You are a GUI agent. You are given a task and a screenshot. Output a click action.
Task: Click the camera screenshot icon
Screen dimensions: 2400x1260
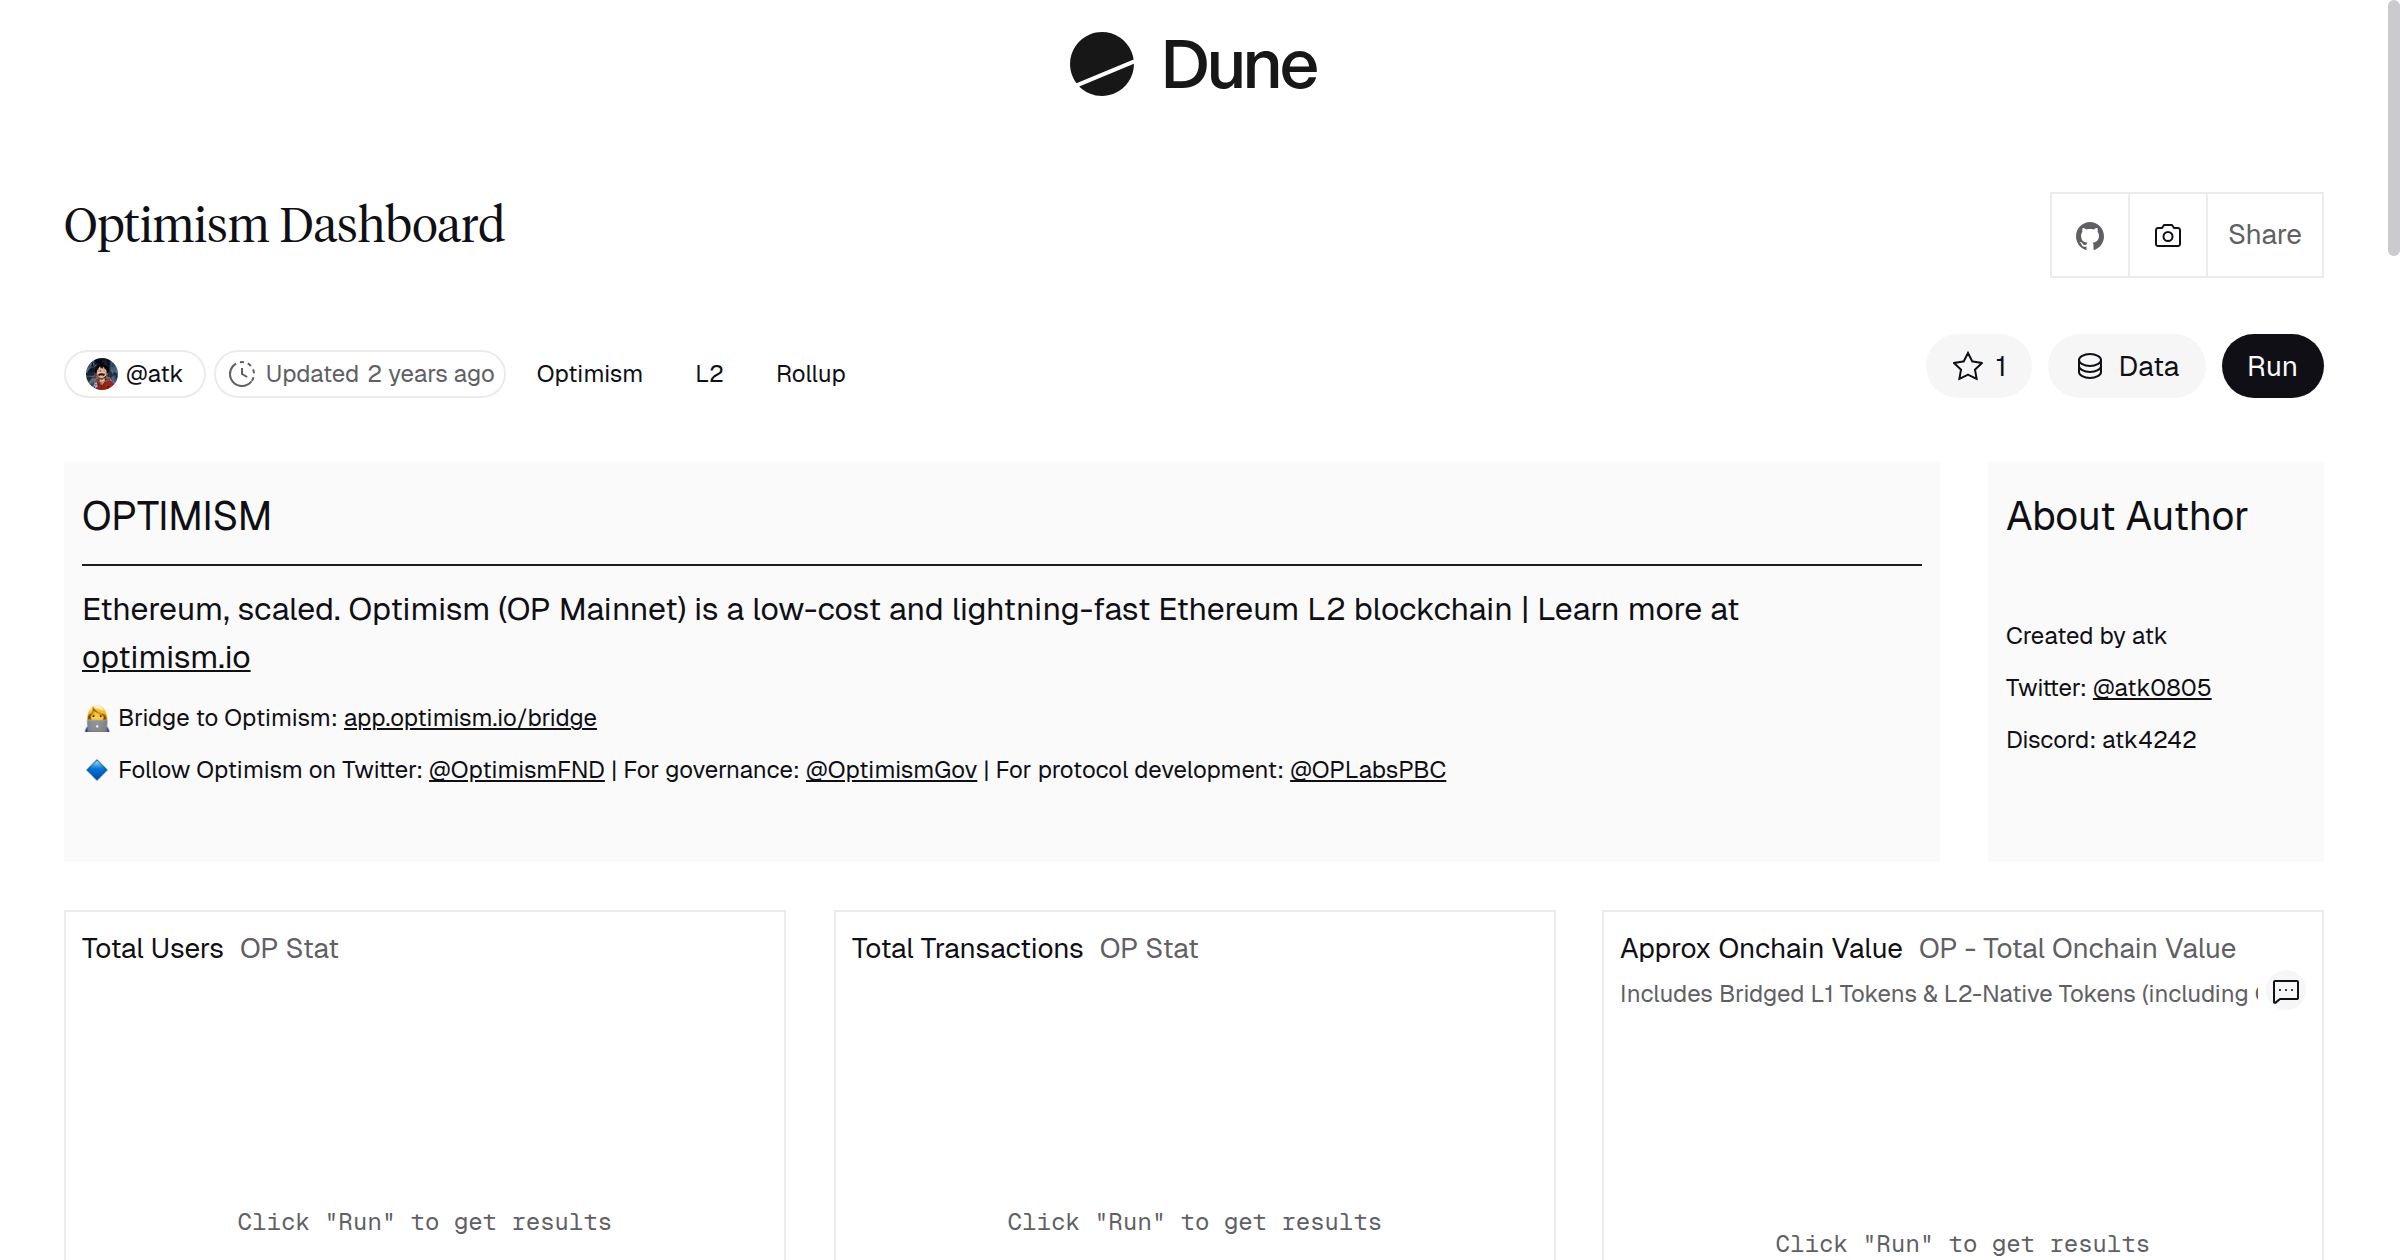[2167, 236]
